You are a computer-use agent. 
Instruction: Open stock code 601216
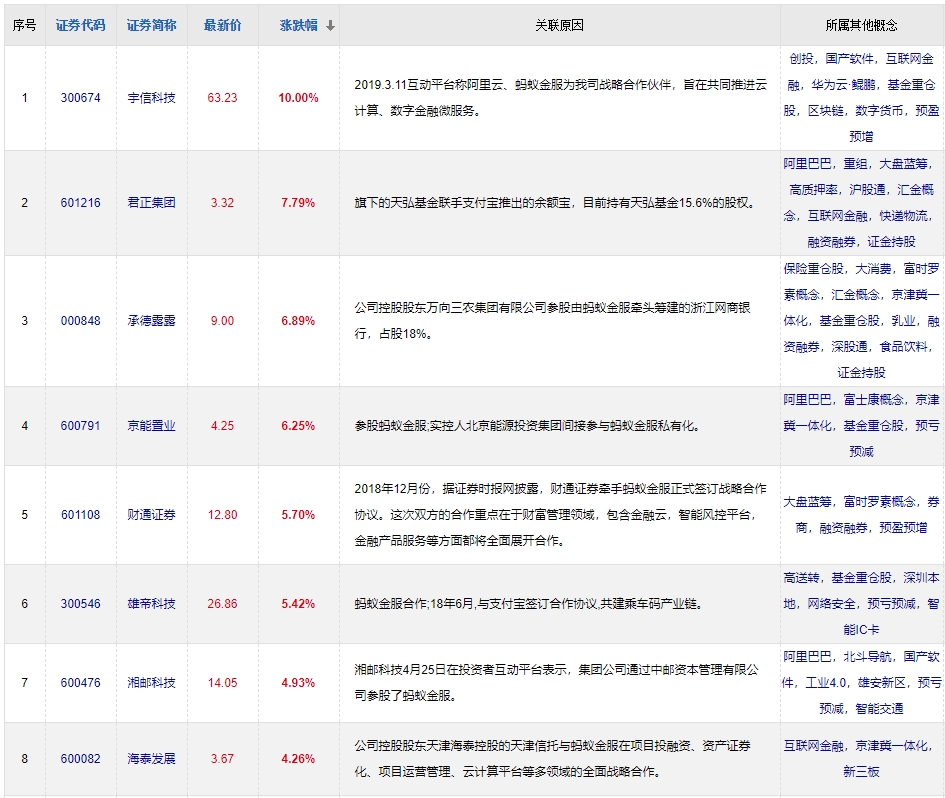(x=80, y=203)
